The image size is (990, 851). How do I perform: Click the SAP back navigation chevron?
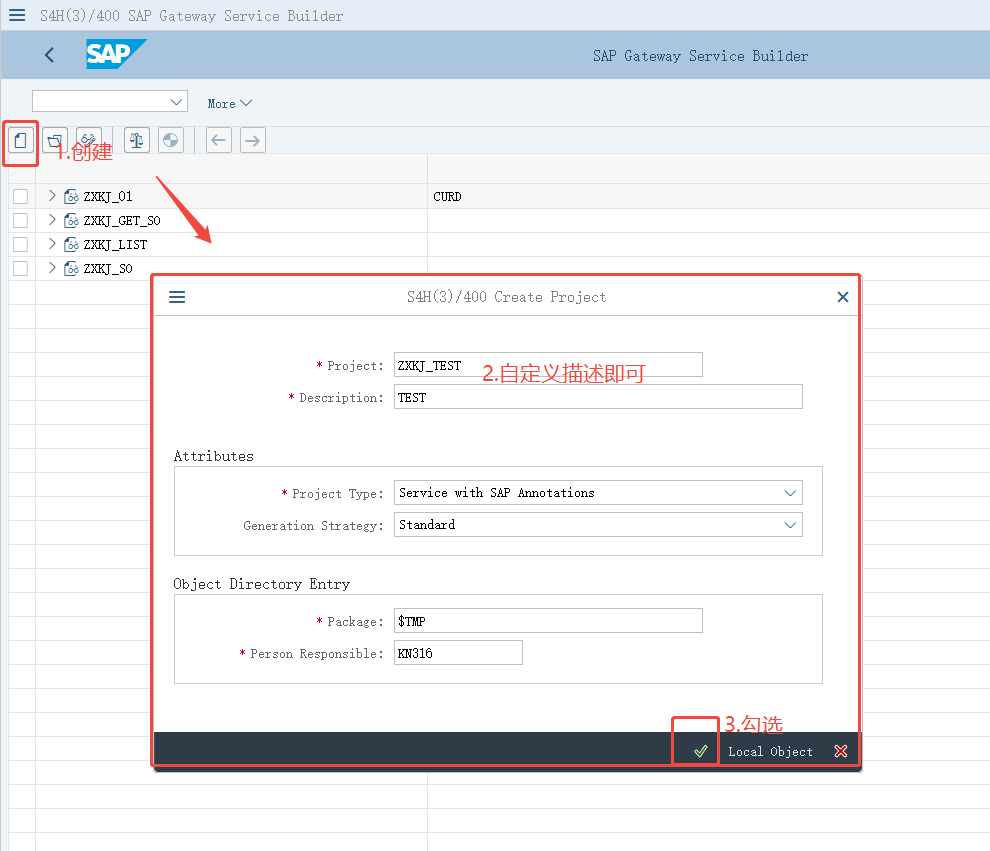point(49,55)
